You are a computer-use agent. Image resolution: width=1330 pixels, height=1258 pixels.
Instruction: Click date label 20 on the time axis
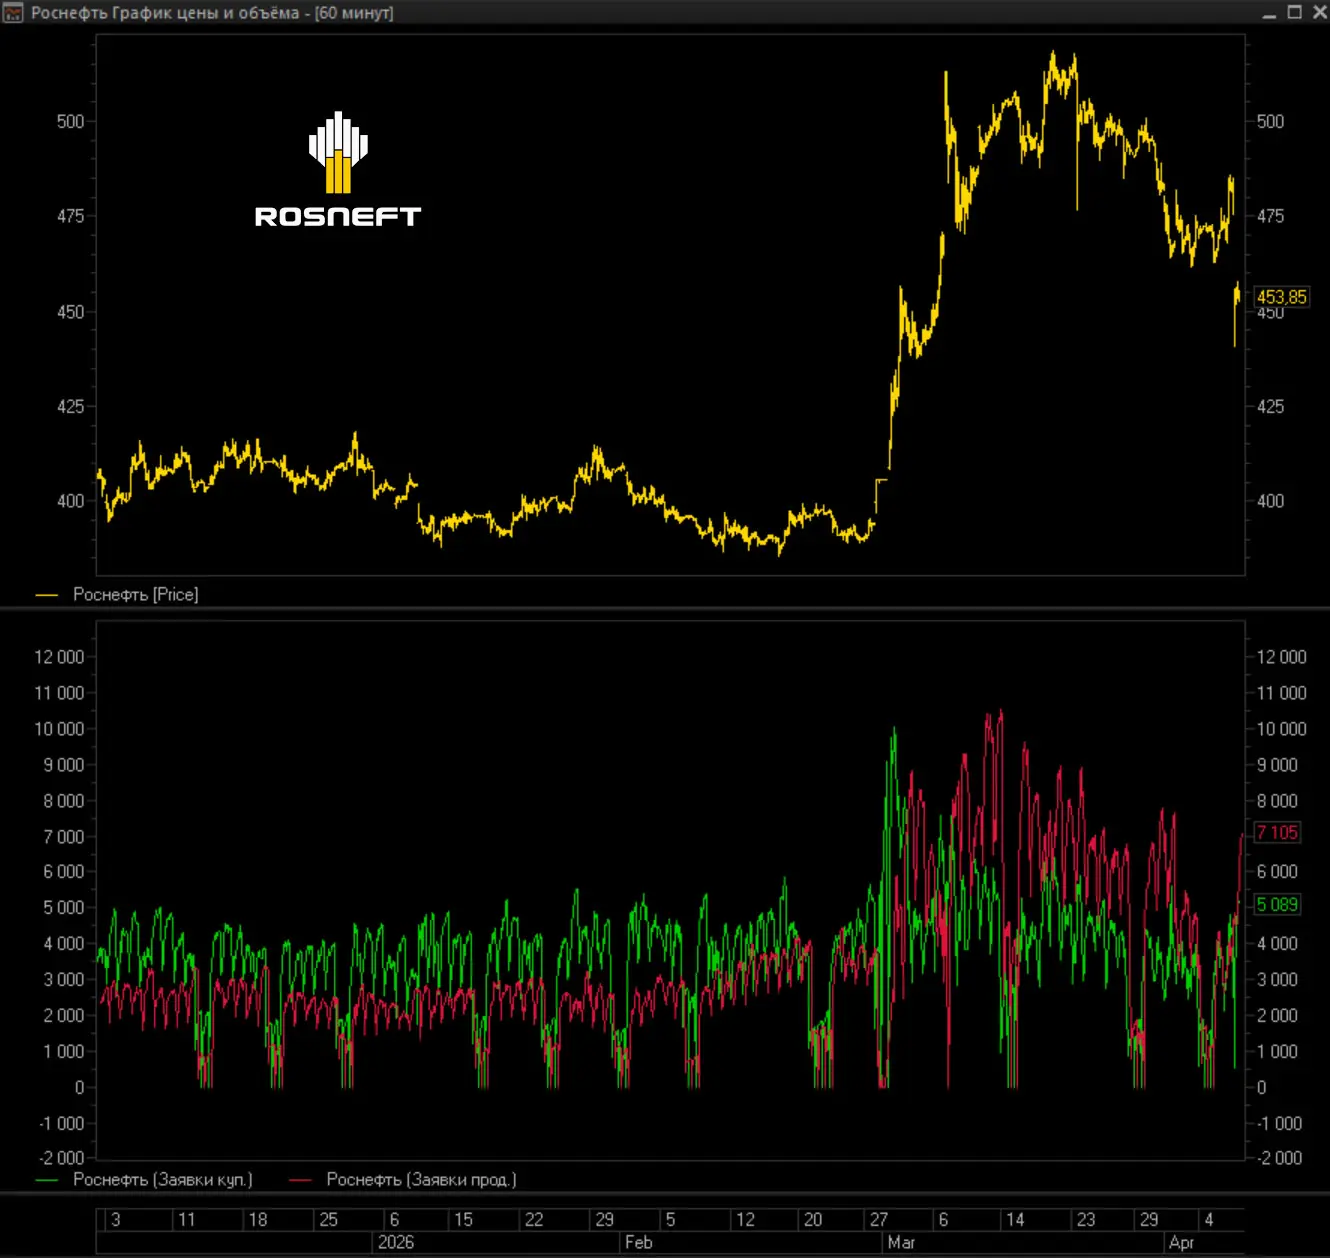point(813,1220)
